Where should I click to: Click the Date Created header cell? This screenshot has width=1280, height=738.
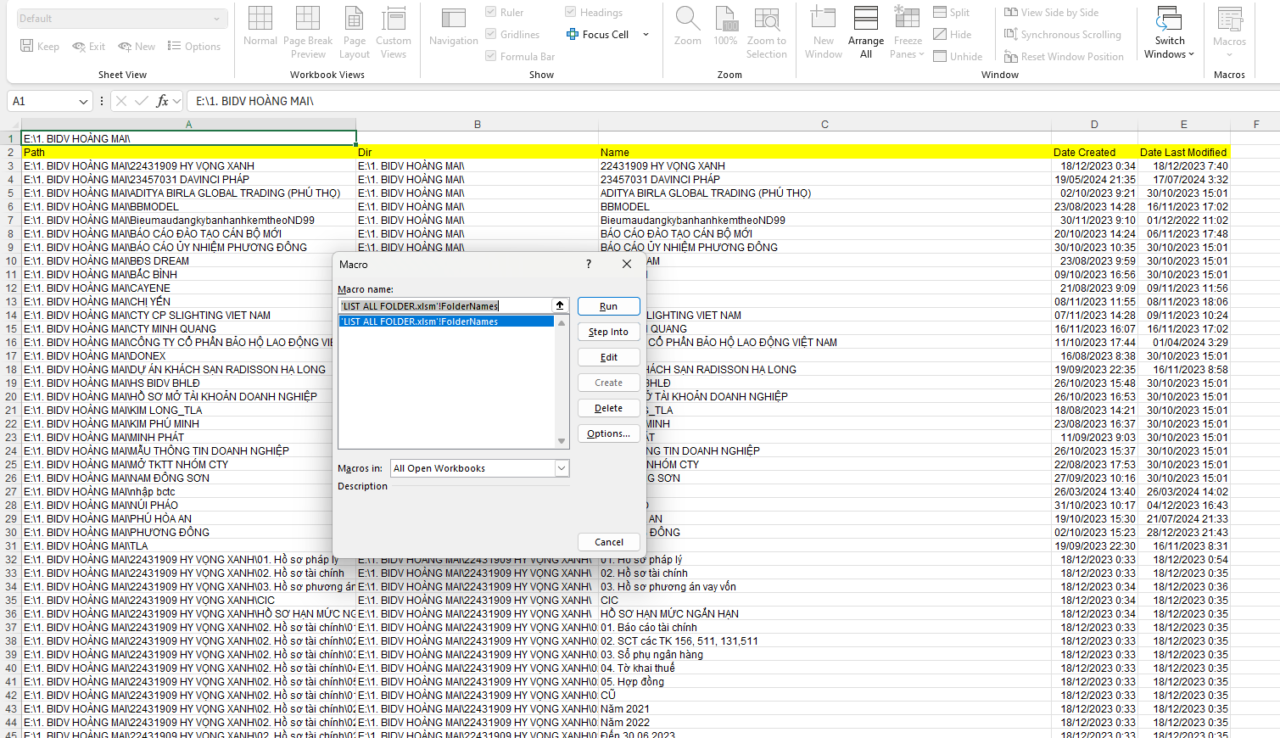pos(1094,152)
